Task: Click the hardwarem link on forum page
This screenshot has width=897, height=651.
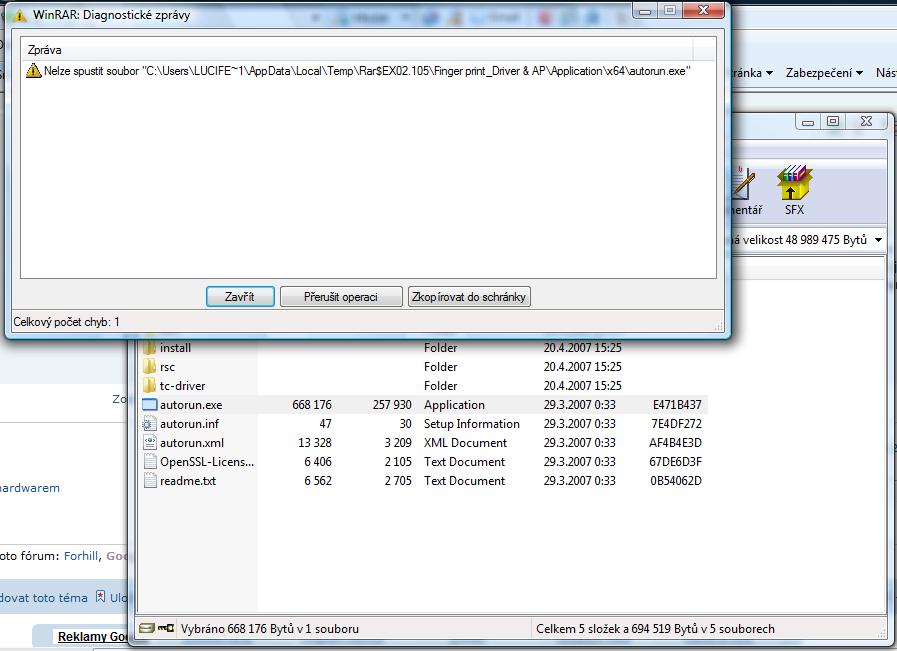Action: pos(30,488)
